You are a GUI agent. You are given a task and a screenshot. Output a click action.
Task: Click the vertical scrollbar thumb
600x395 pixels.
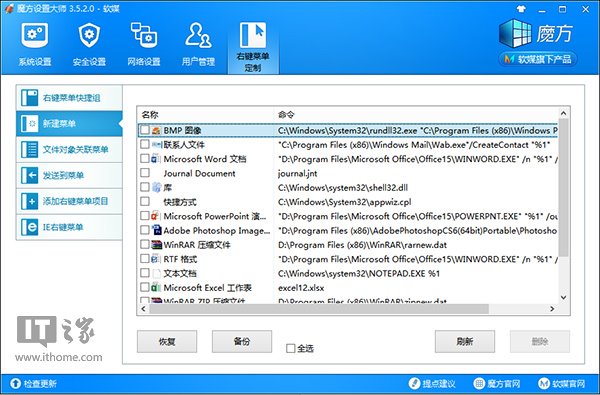point(563,188)
